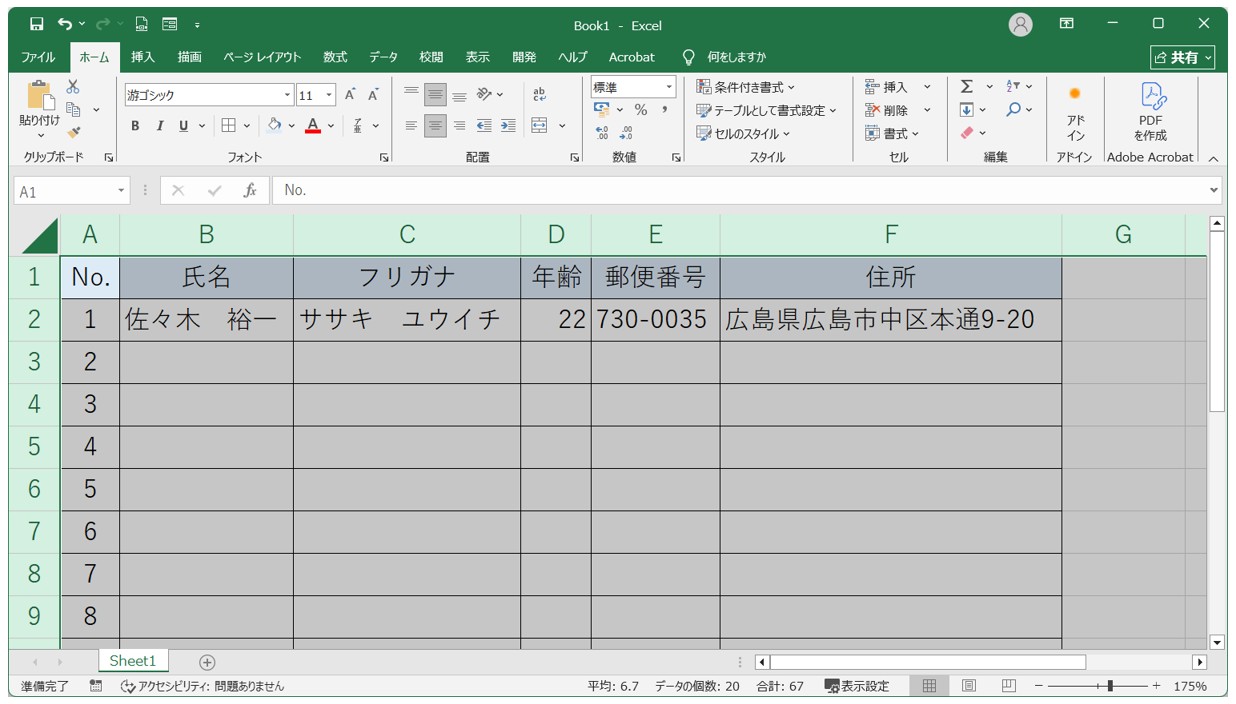Click the Clear eraser icon
1236x704 pixels.
967,133
